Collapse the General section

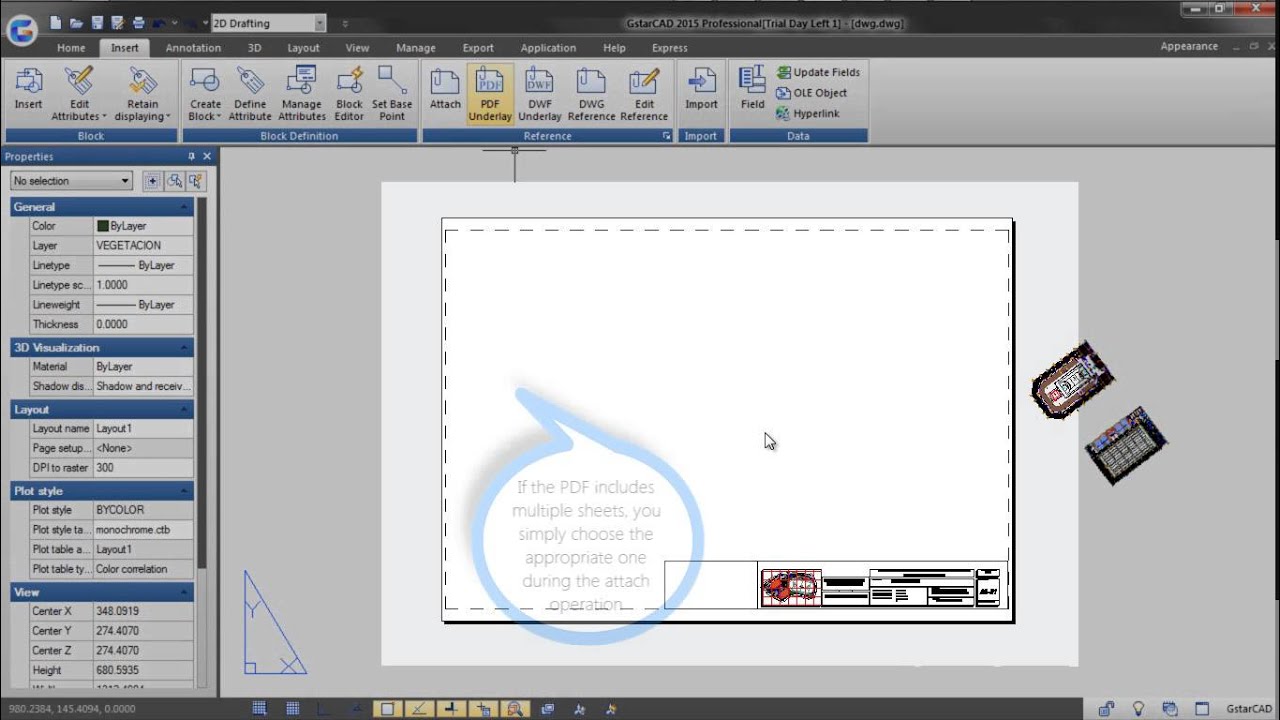(x=185, y=207)
